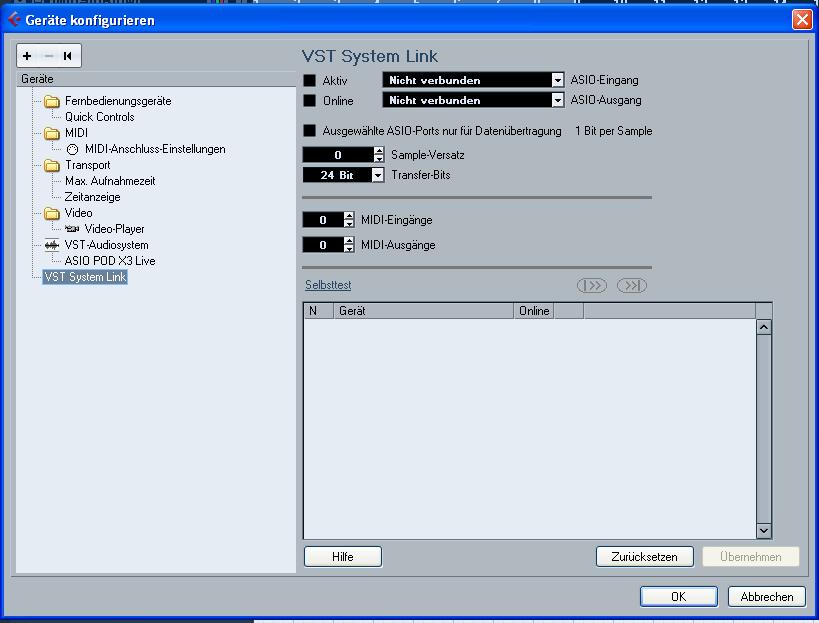
Task: Select Max. Aufnahmezeit entry
Action: pos(110,181)
